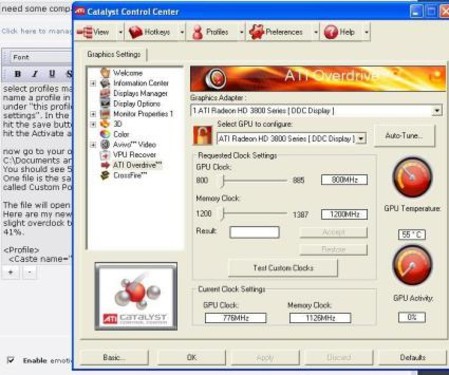Click the VPU Recover icon
This screenshot has width=449, height=375.
coord(105,155)
